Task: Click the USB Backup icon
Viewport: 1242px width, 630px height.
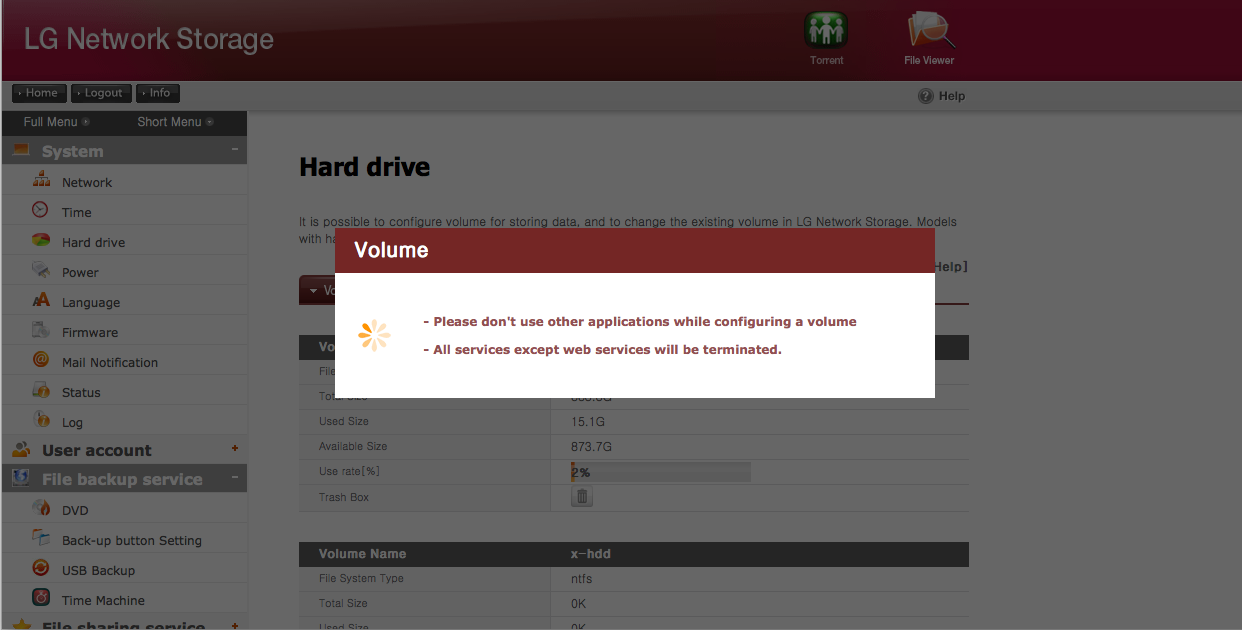Action: [41, 569]
